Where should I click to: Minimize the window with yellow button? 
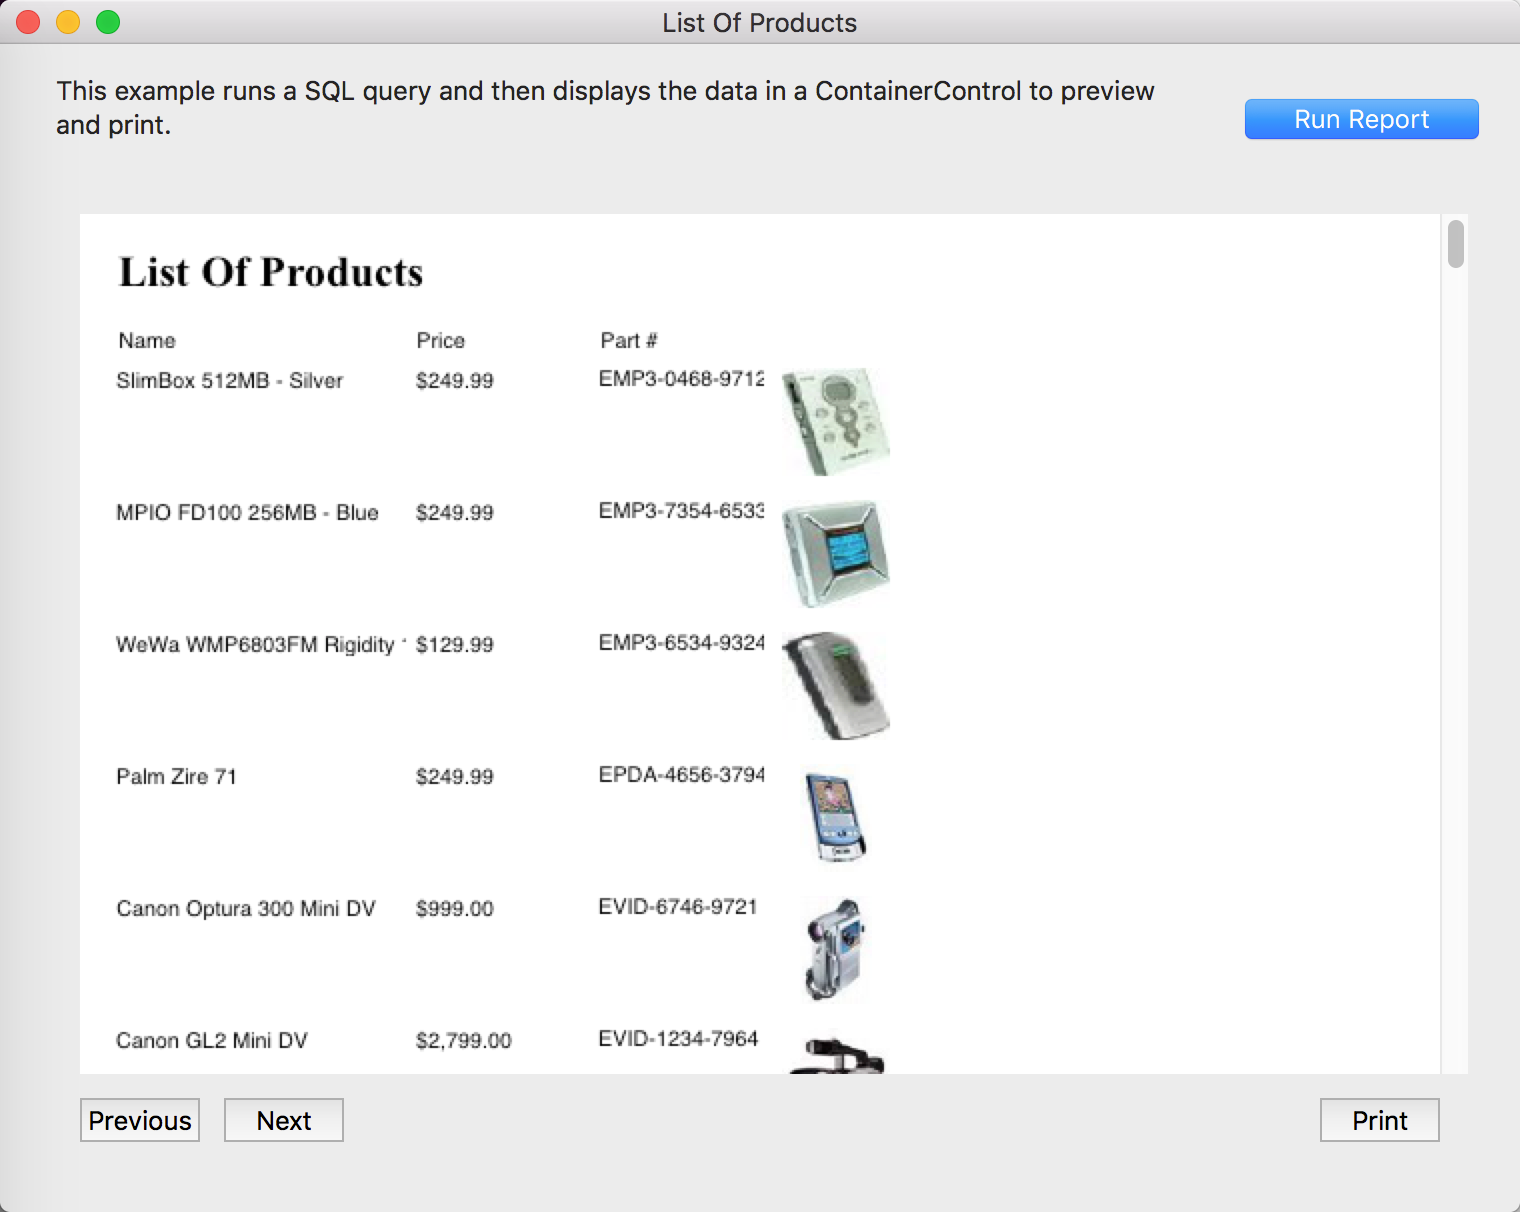pyautogui.click(x=67, y=21)
